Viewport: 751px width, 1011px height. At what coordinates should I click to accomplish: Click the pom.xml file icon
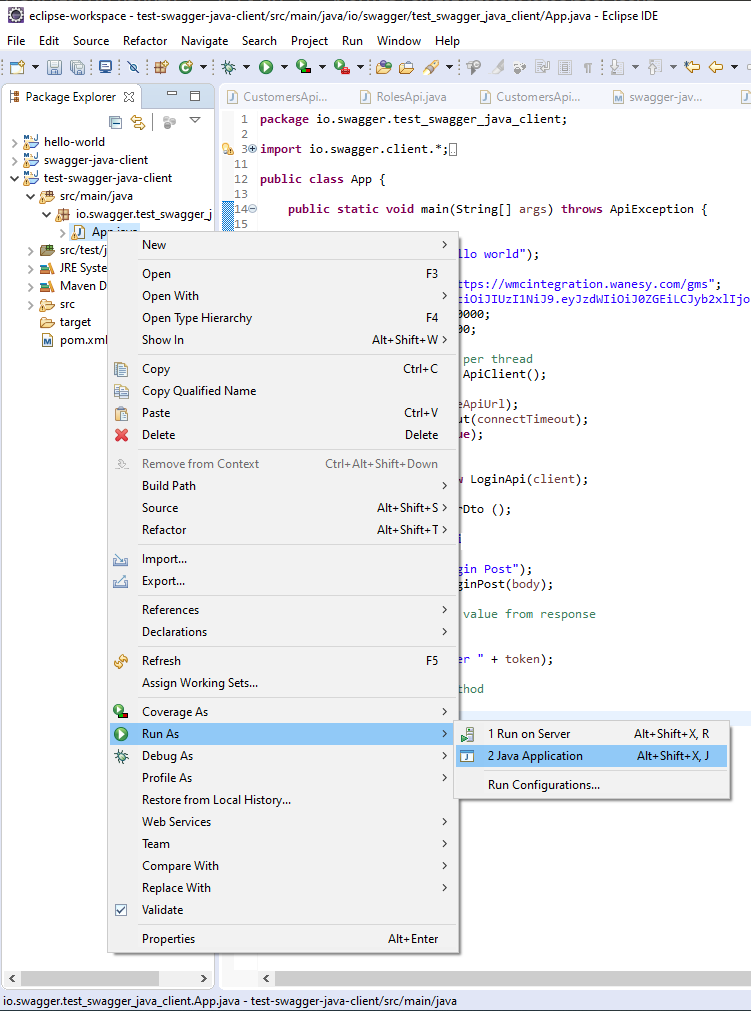point(47,340)
